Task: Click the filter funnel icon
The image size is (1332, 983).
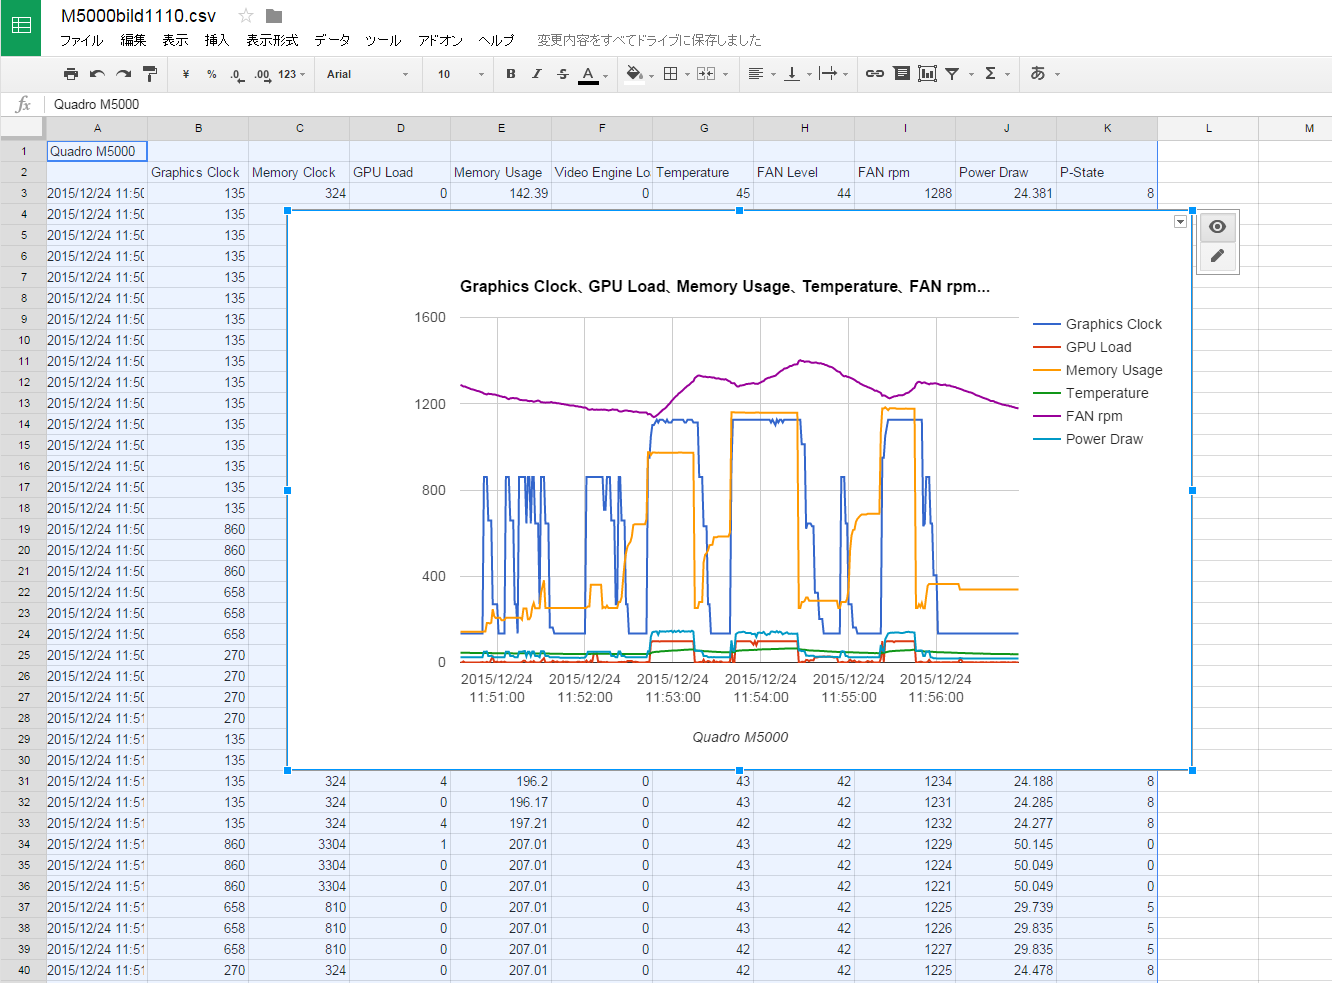Action: point(952,74)
